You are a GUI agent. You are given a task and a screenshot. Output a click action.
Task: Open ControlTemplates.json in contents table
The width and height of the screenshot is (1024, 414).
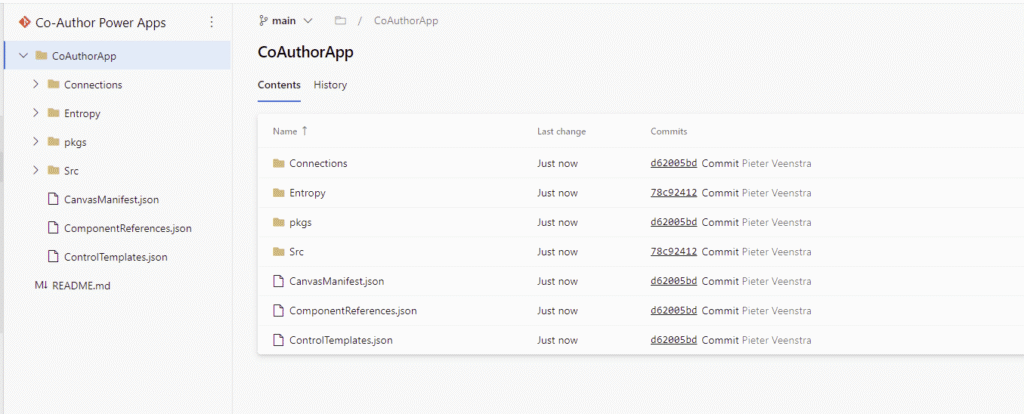[x=341, y=340]
